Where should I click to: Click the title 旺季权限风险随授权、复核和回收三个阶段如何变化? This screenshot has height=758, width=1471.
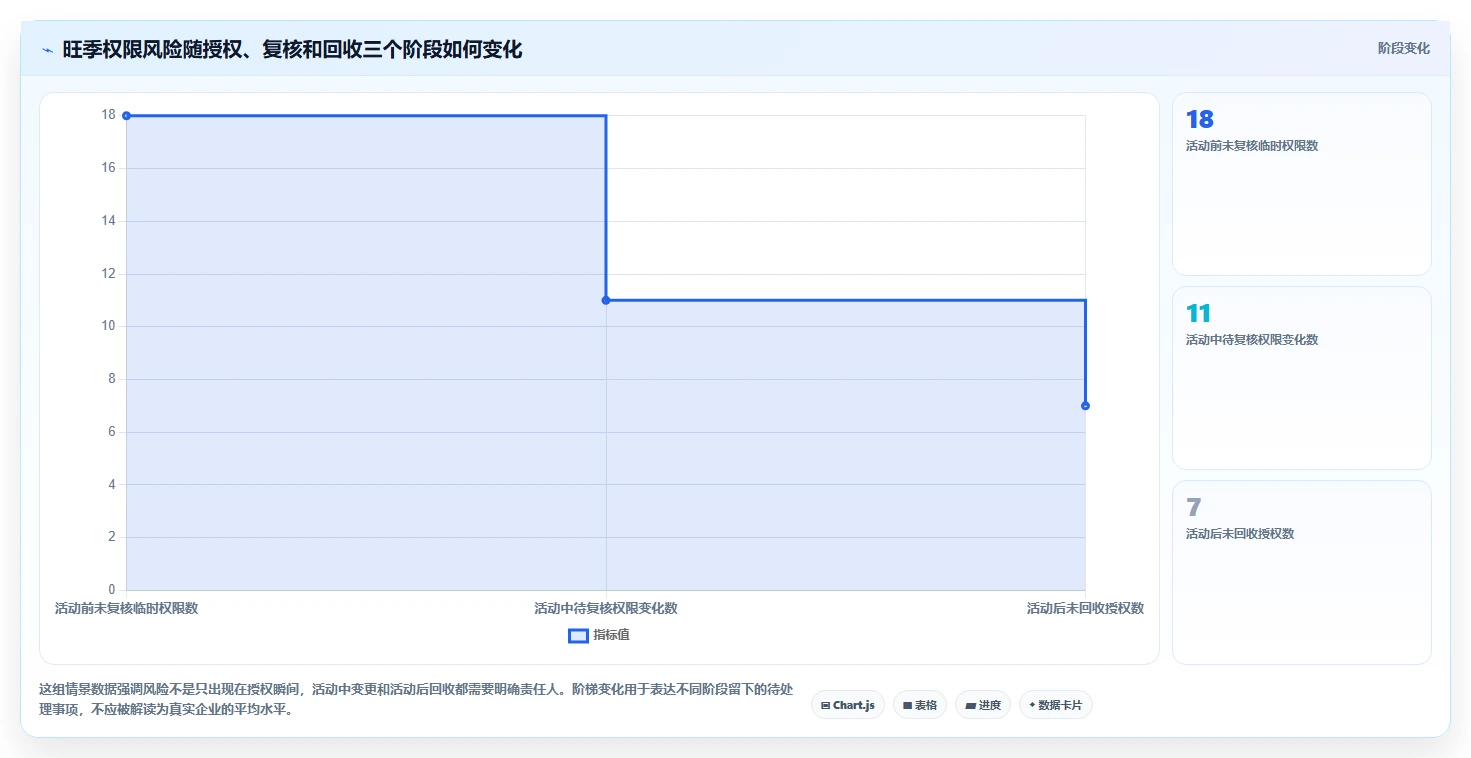click(292, 49)
